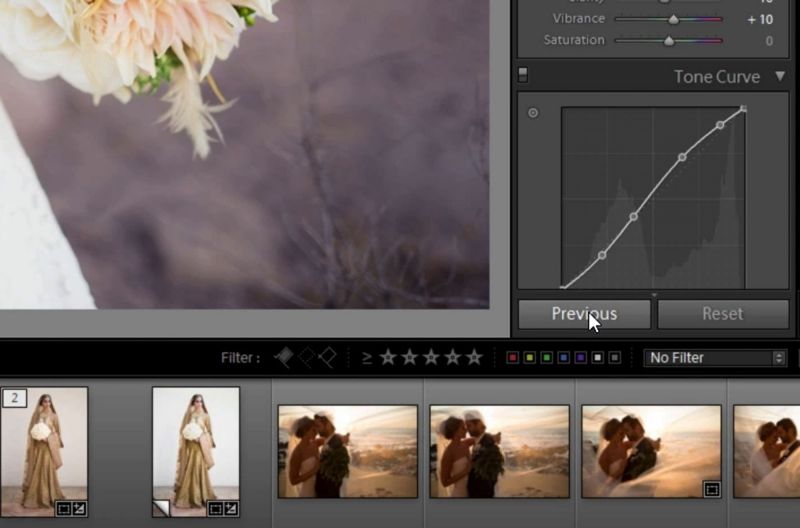Click crop badge on first bride thumbnail

[63, 509]
